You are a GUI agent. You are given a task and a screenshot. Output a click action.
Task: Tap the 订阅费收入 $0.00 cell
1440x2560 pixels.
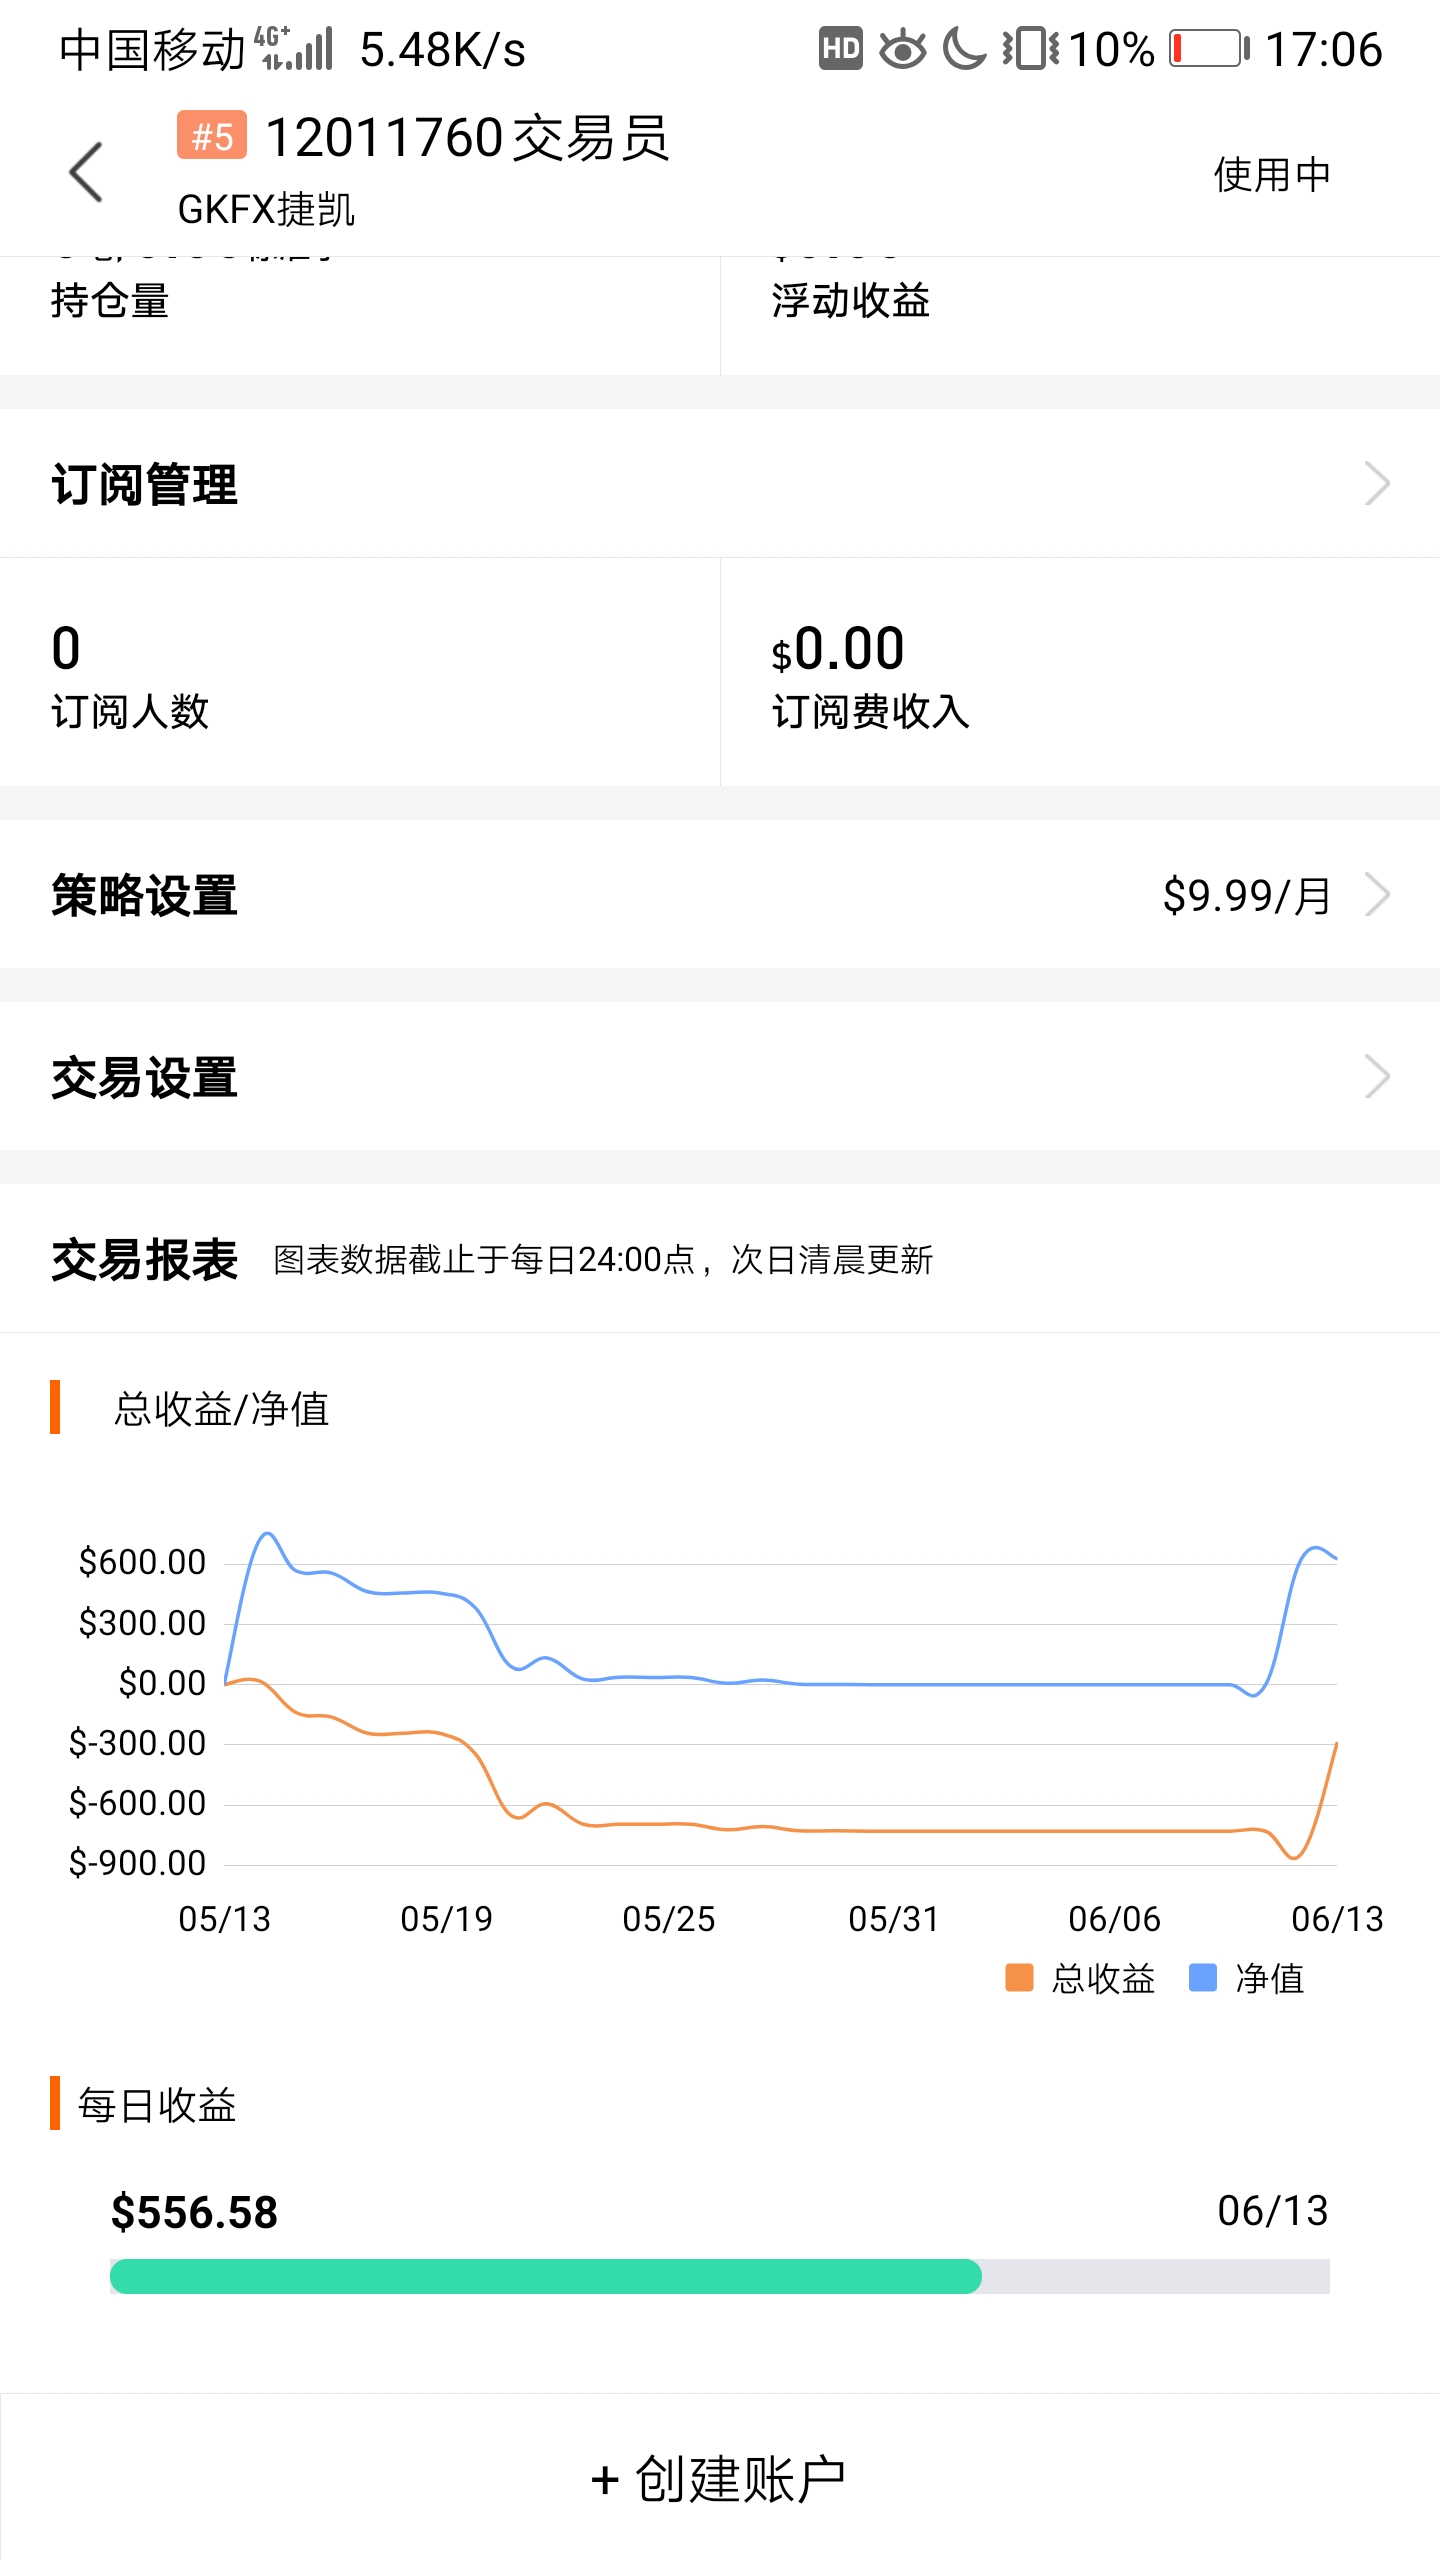coord(1080,673)
